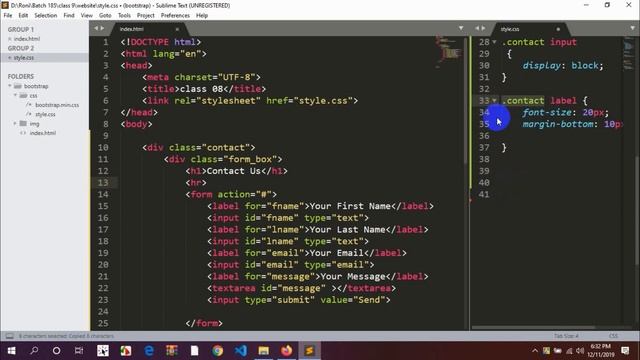Image resolution: width=640 pixels, height=360 pixels.
Task: Open the Tools menu
Action: pyautogui.click(x=124, y=16)
